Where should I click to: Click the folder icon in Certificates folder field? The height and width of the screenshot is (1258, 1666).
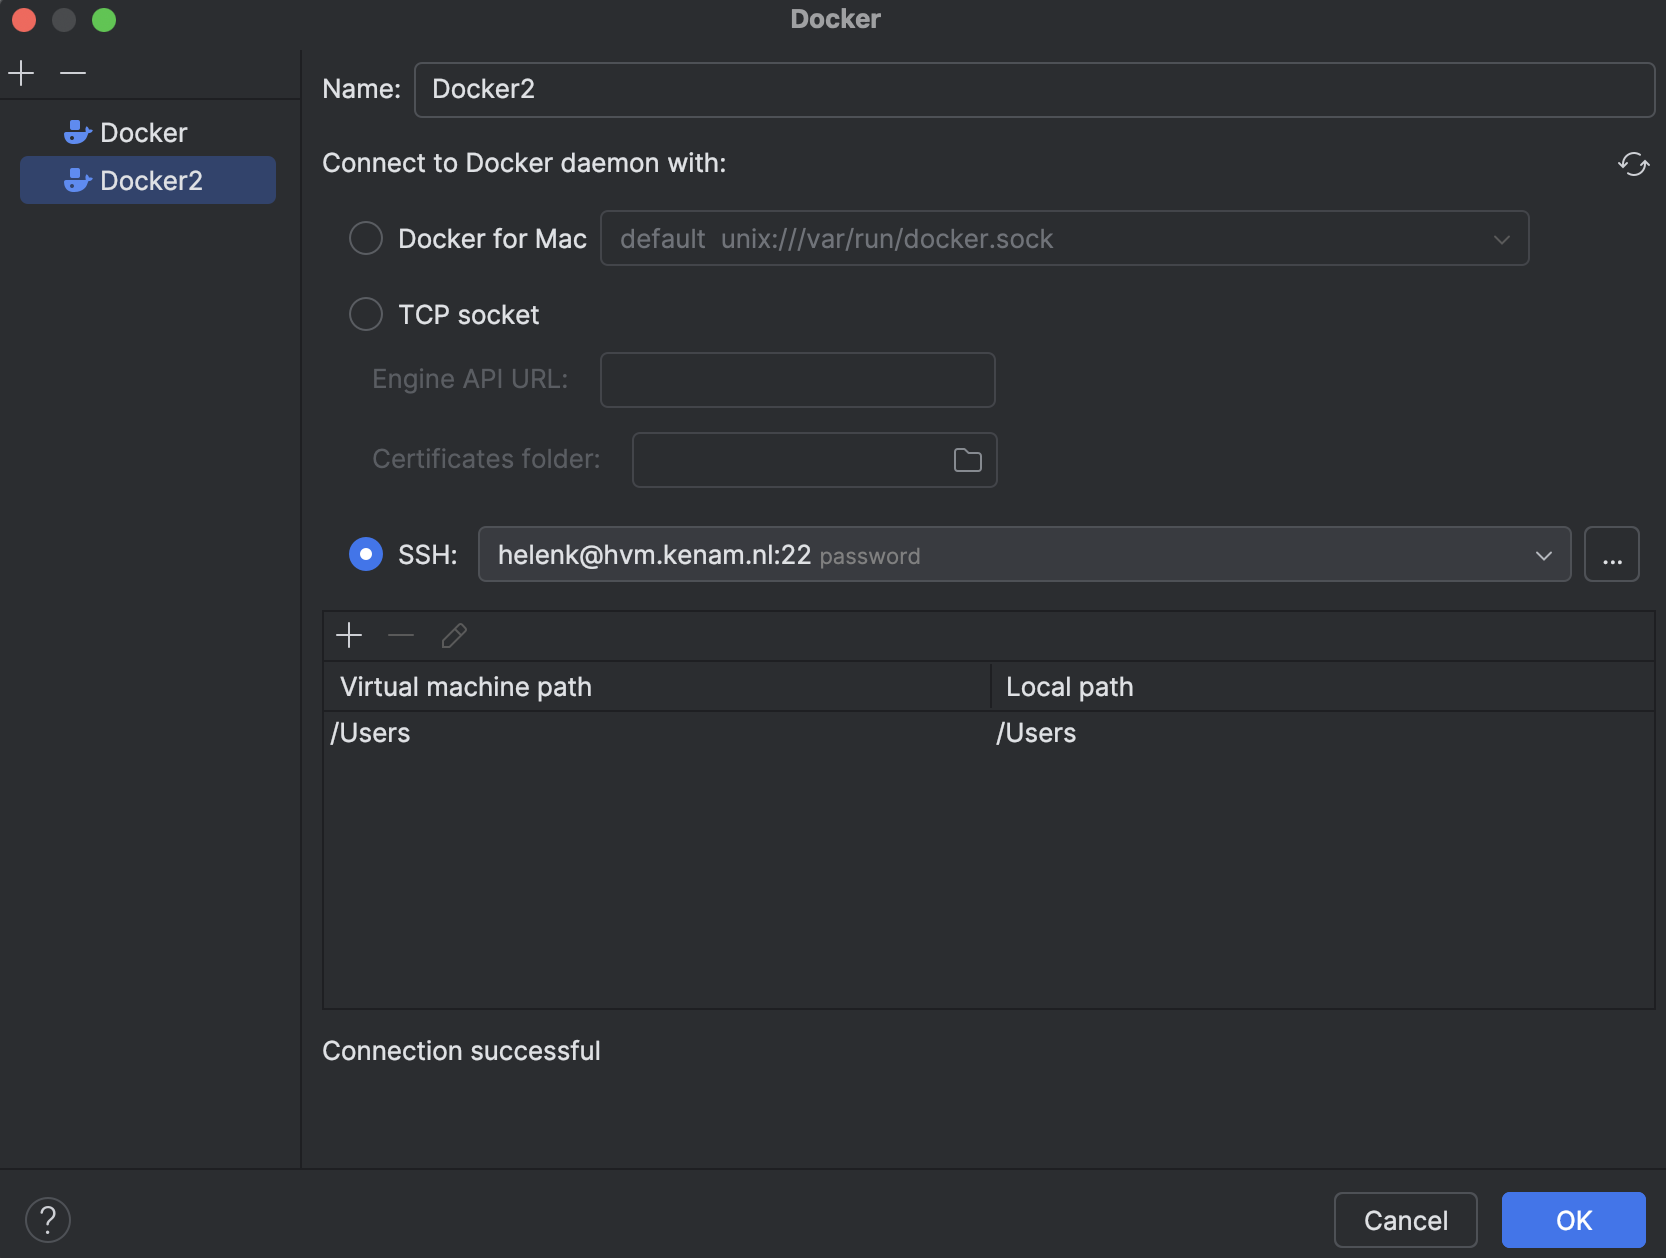click(x=967, y=460)
